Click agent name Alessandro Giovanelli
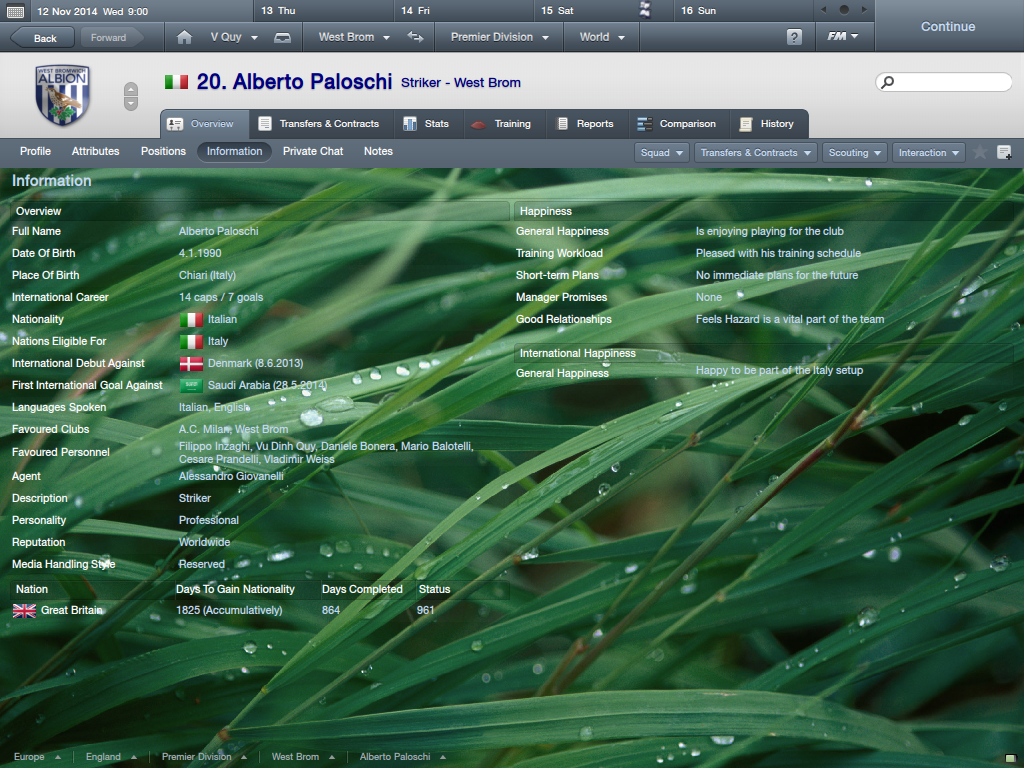 point(231,476)
